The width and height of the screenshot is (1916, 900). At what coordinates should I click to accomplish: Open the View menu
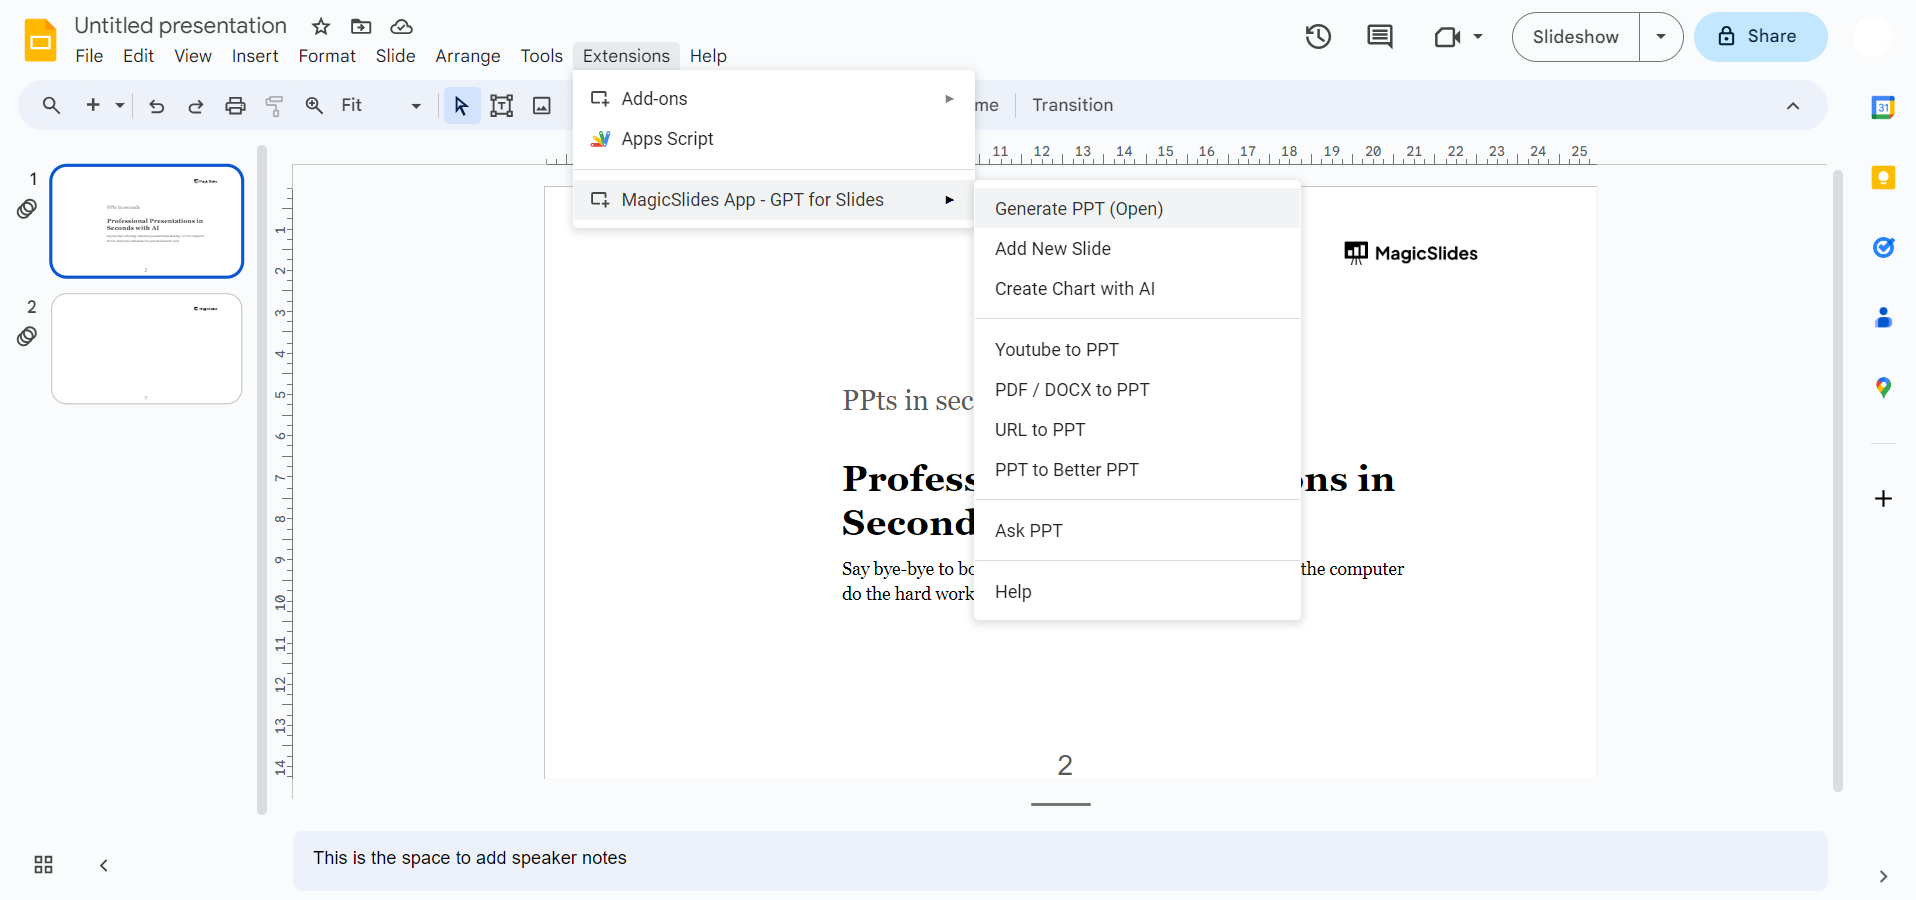pyautogui.click(x=192, y=56)
